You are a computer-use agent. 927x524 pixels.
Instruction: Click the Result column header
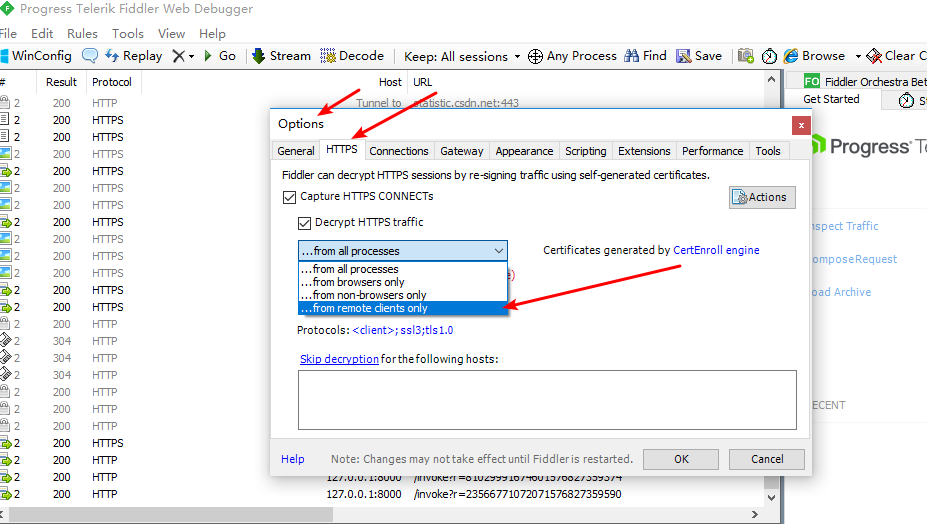coord(61,82)
